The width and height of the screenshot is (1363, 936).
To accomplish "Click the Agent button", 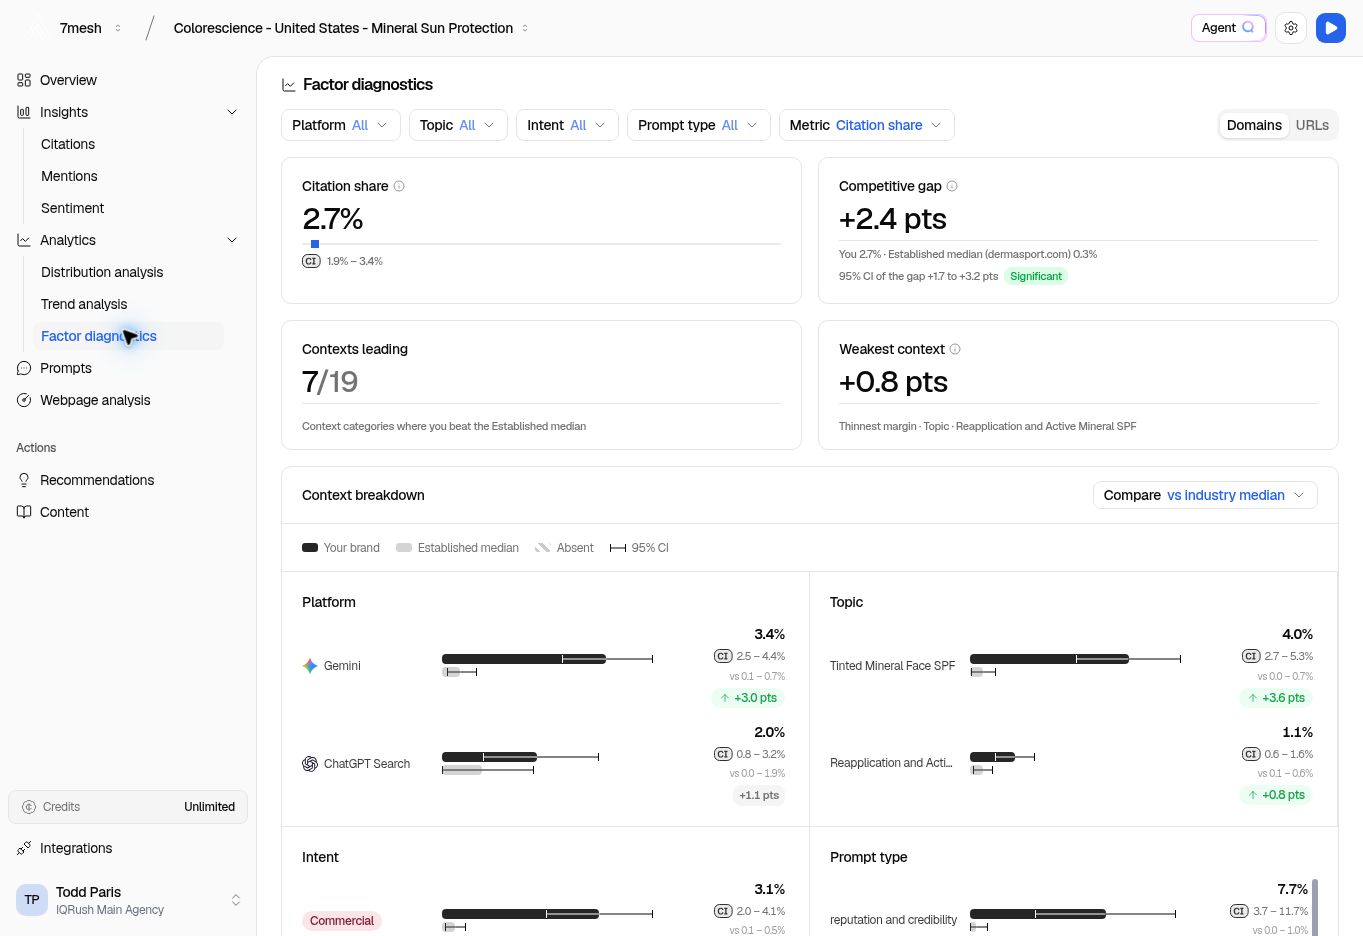I will pyautogui.click(x=1228, y=28).
